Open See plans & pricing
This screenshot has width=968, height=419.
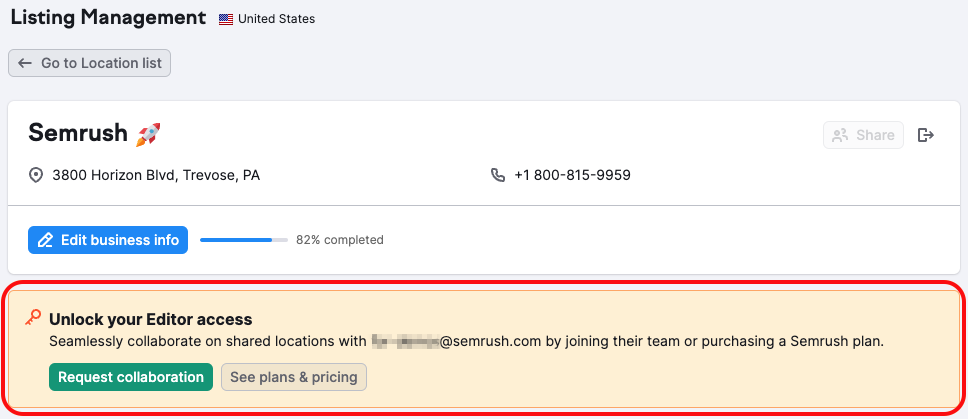[294, 377]
